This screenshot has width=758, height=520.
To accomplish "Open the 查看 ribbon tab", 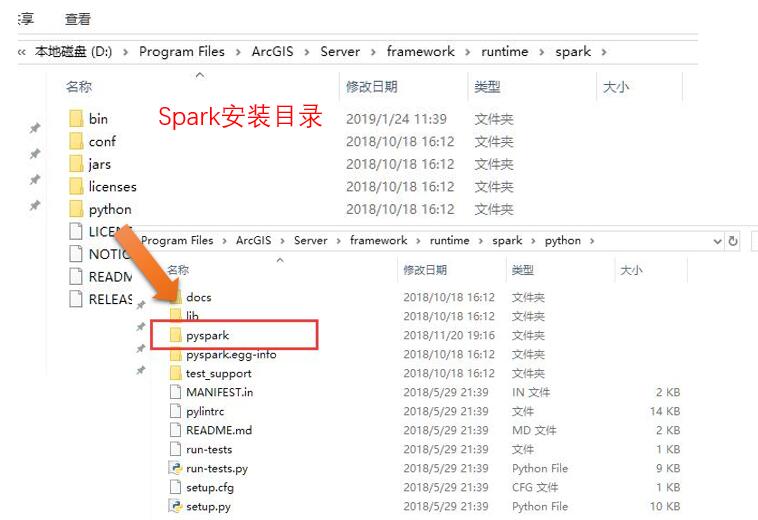I will click(x=78, y=19).
